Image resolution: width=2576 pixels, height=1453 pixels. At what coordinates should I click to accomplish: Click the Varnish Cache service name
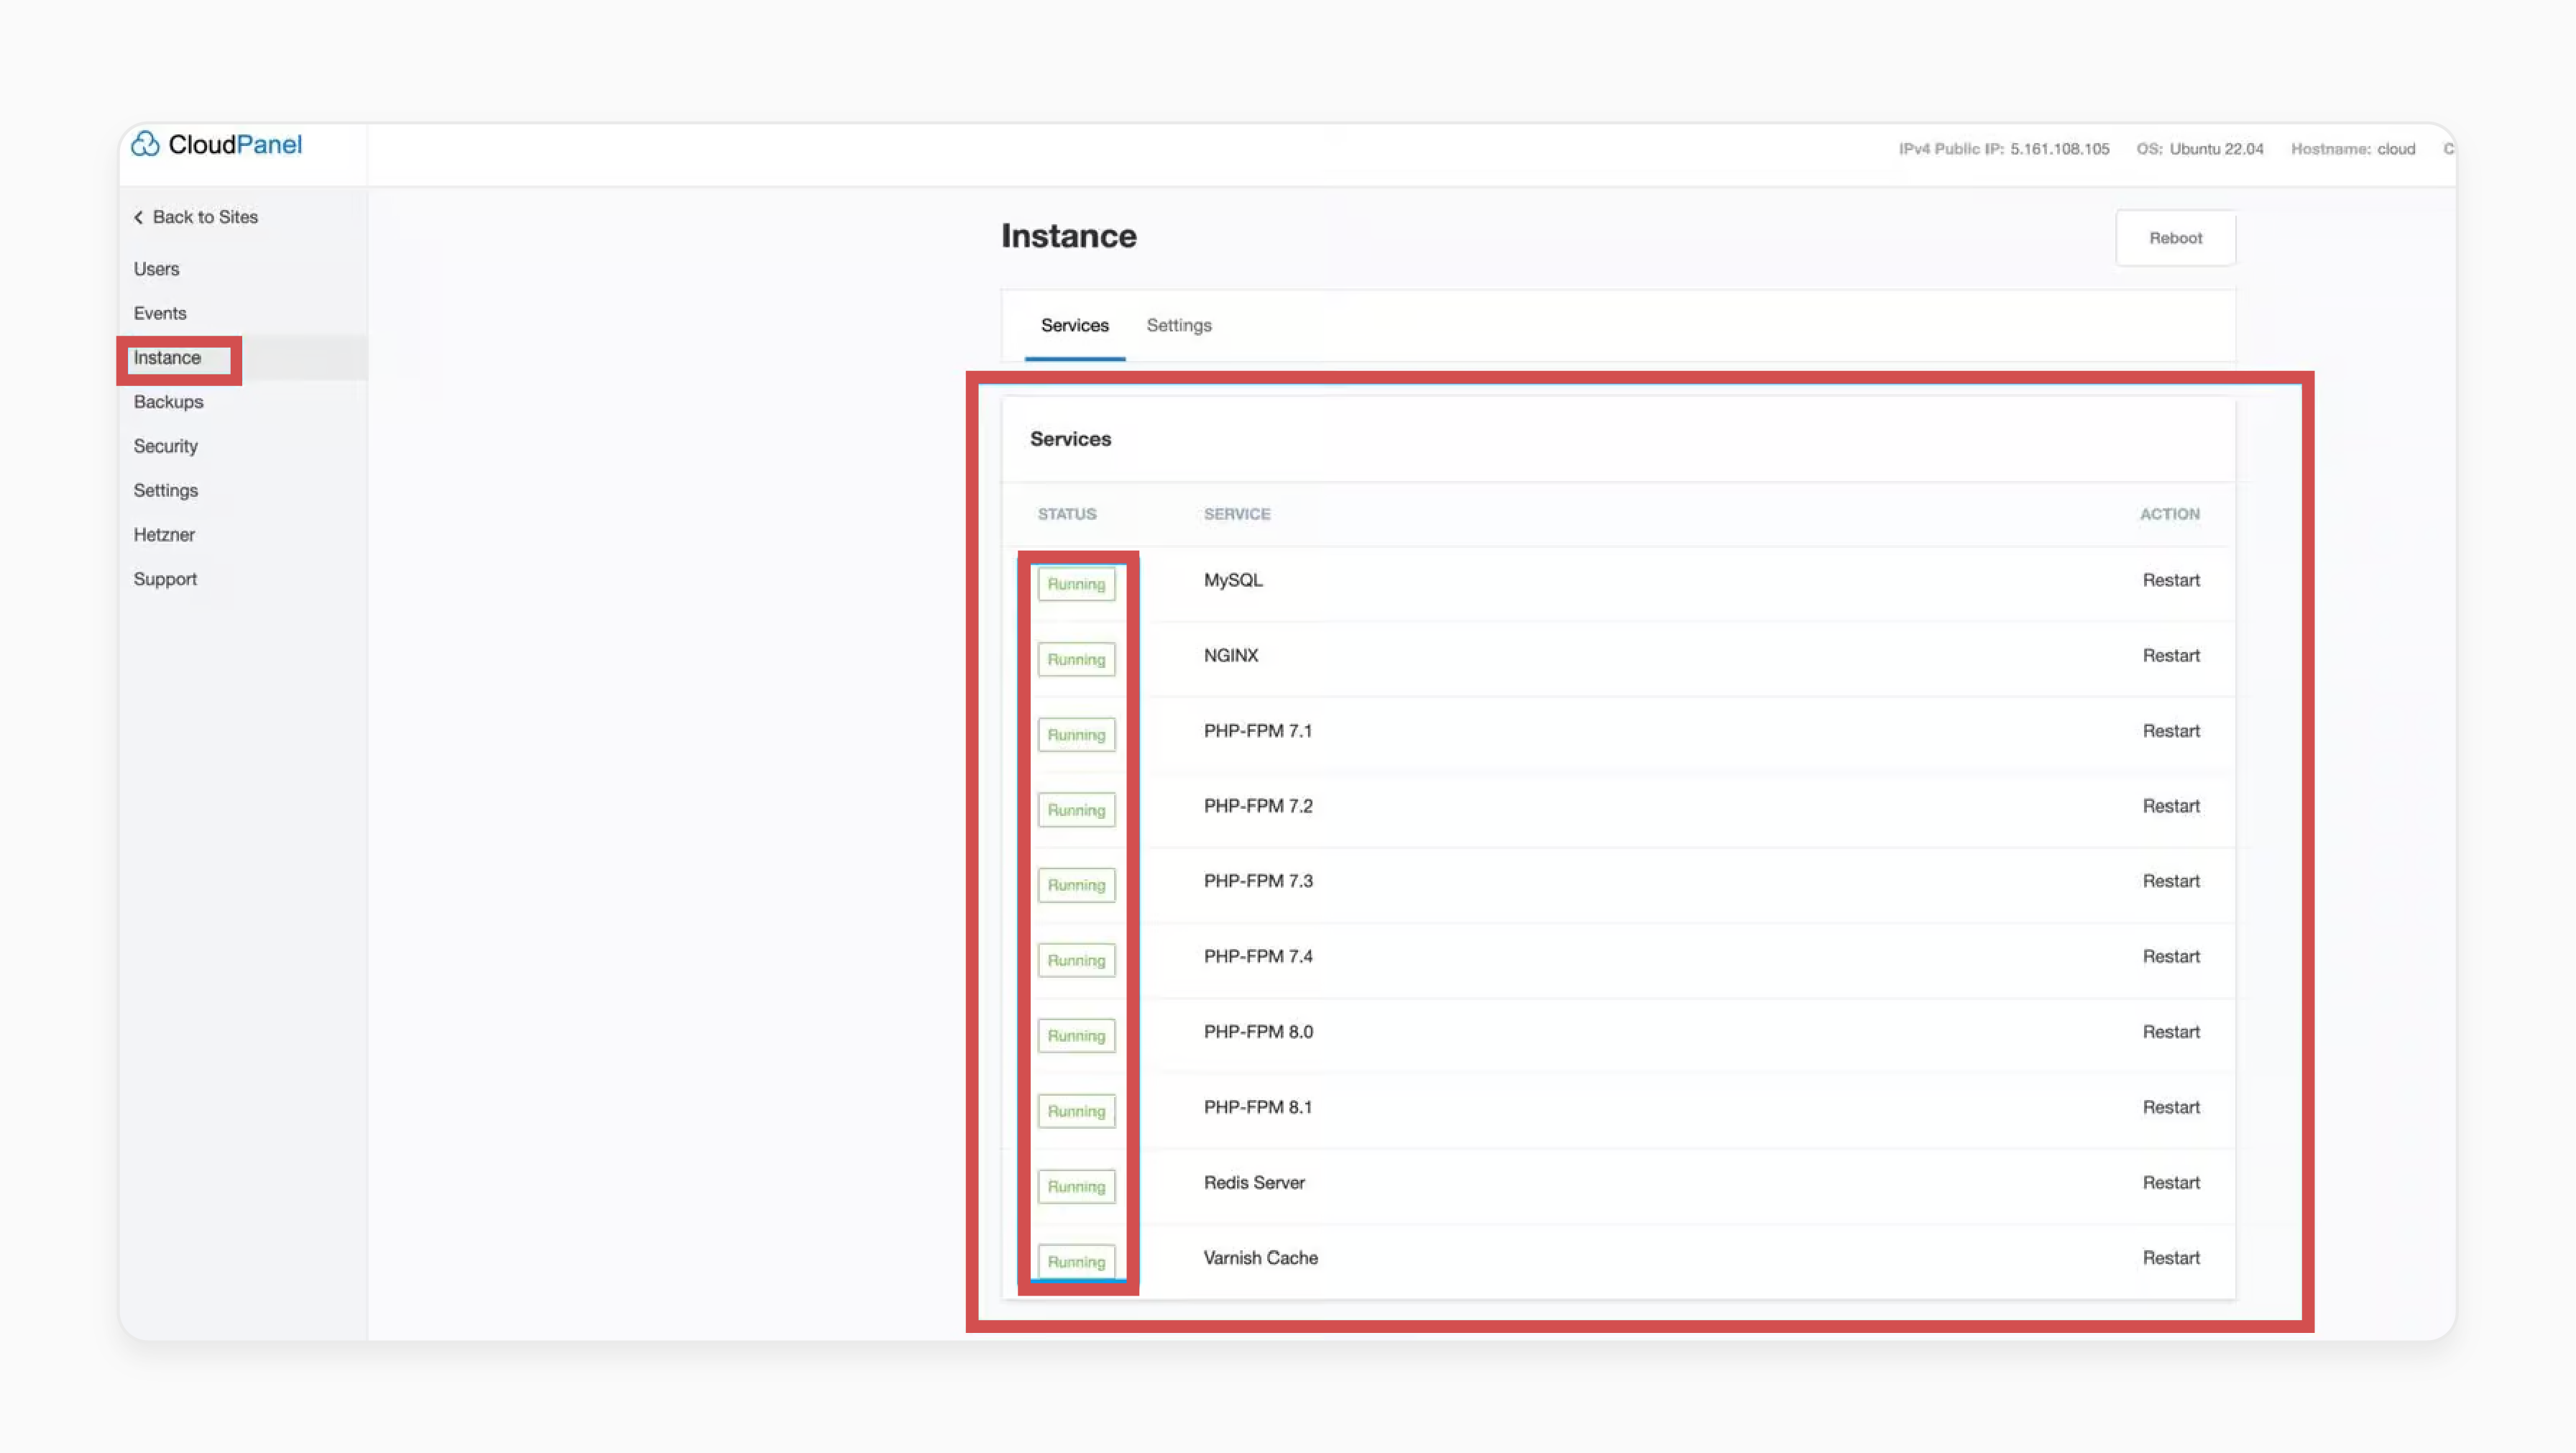tap(1260, 1258)
